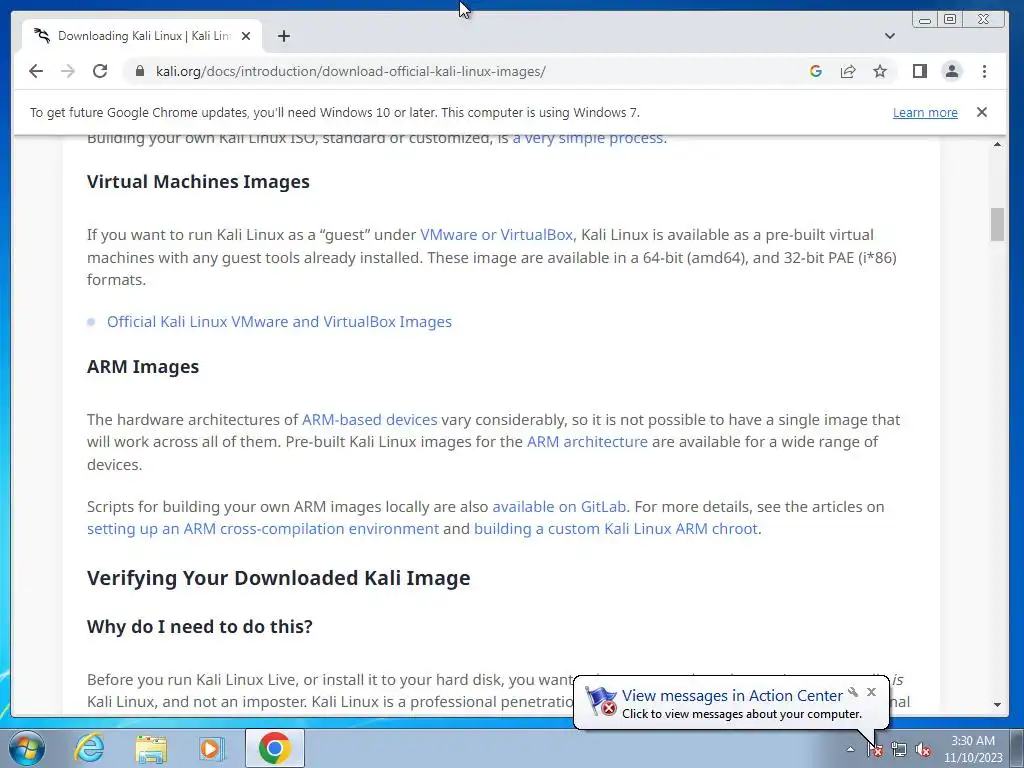Screen dimensions: 1024x768
Task: Click the network tray icon
Action: click(x=899, y=750)
